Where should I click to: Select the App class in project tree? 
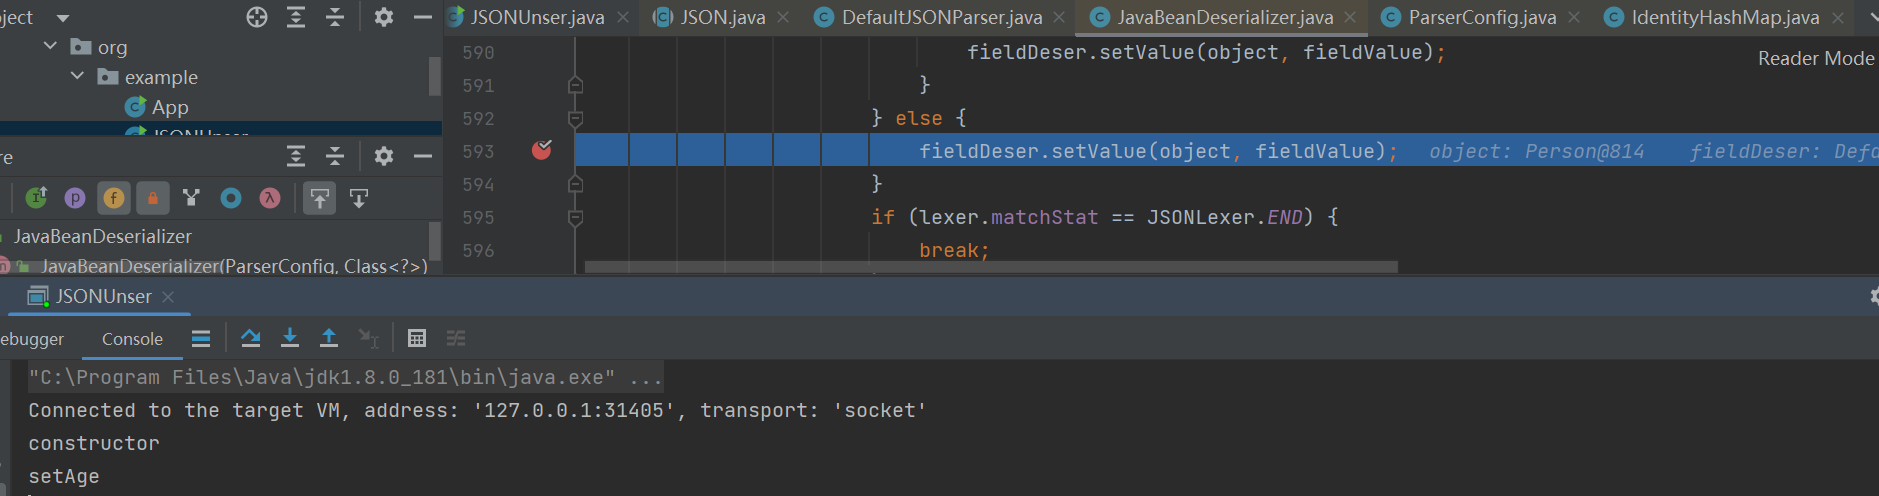pos(169,107)
